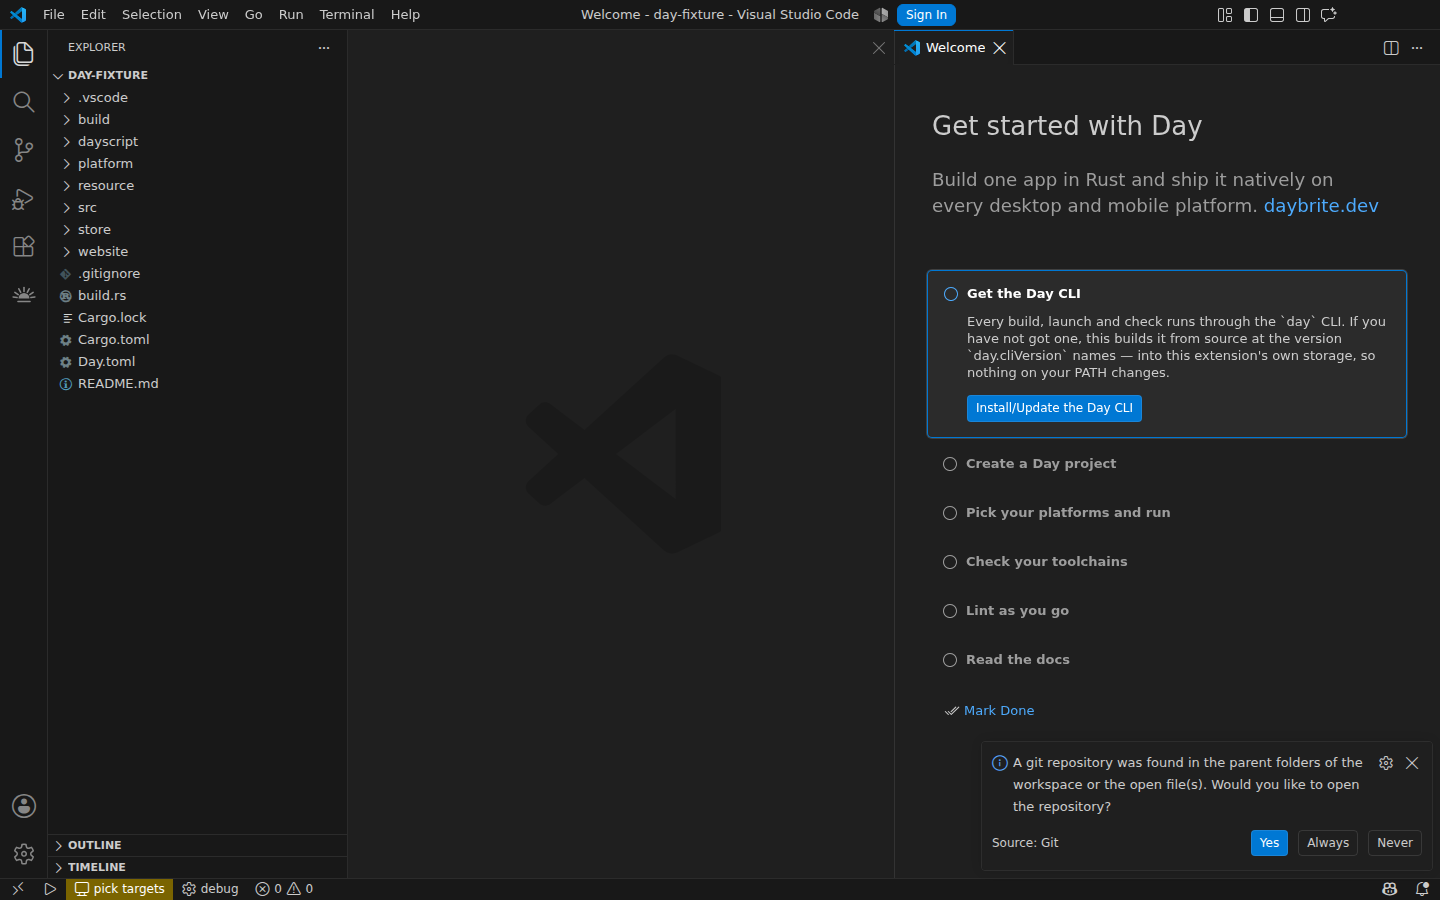Split the editor right
Screen dimensions: 1440x900
(x=1391, y=48)
